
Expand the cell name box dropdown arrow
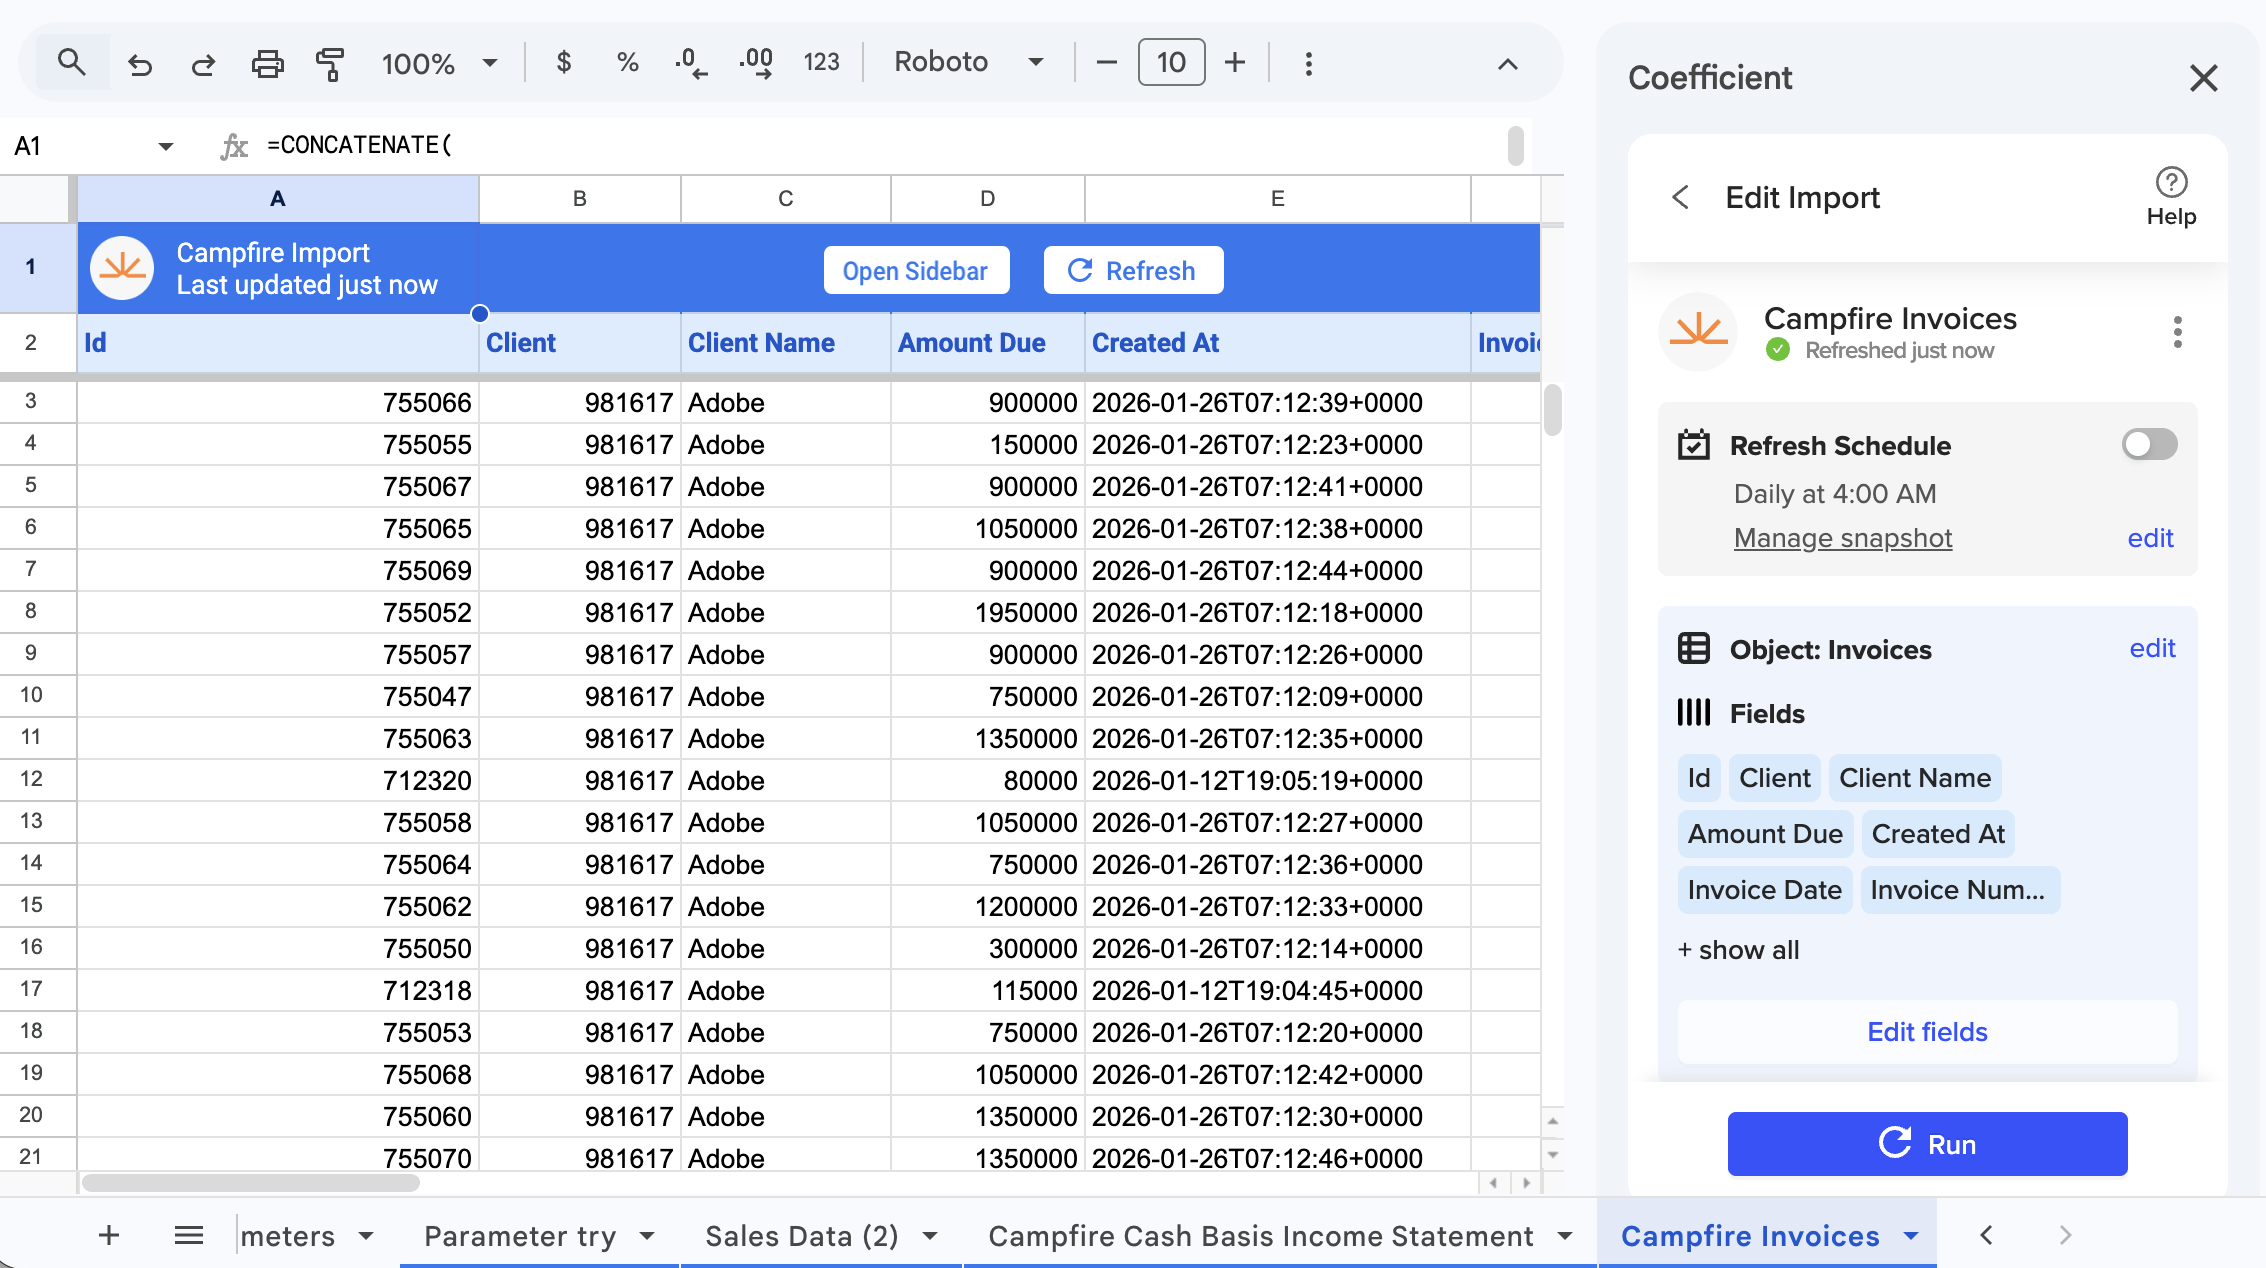point(166,147)
